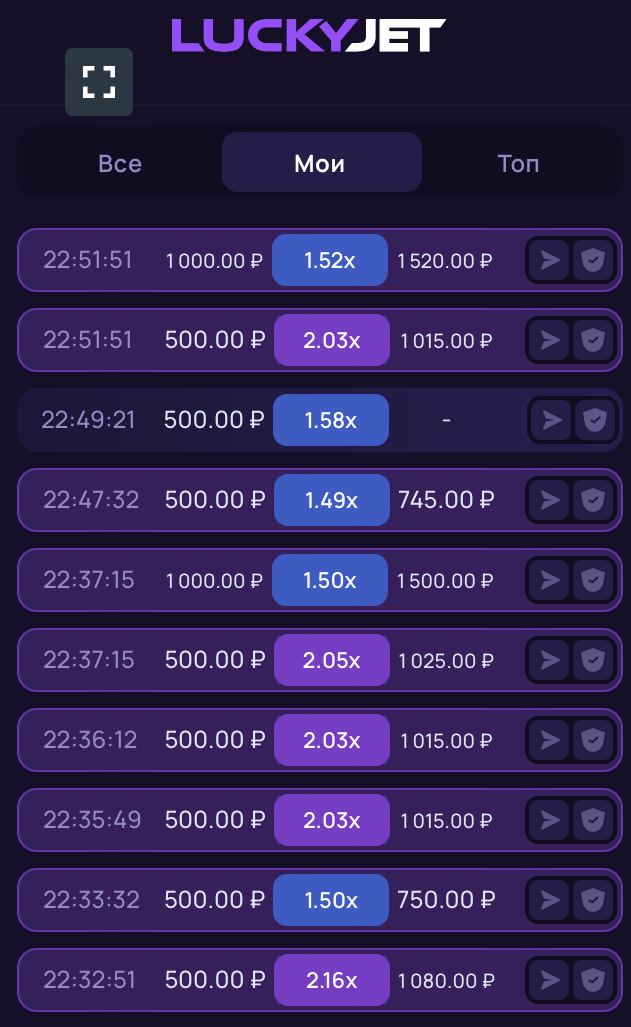This screenshot has height=1027, width=631.
Task: Share the 2.05x bet round
Action: tap(549, 660)
